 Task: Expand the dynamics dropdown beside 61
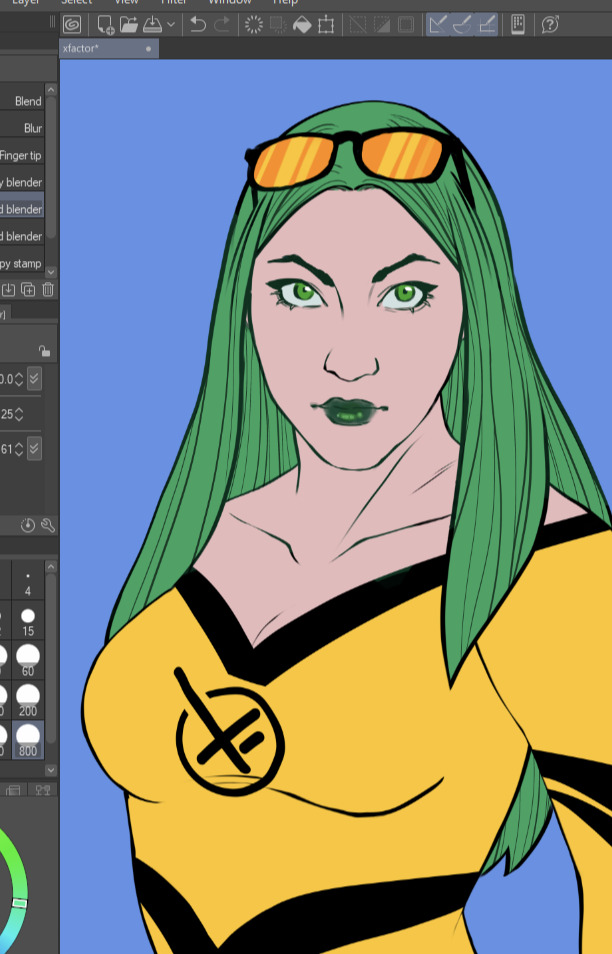[34, 449]
